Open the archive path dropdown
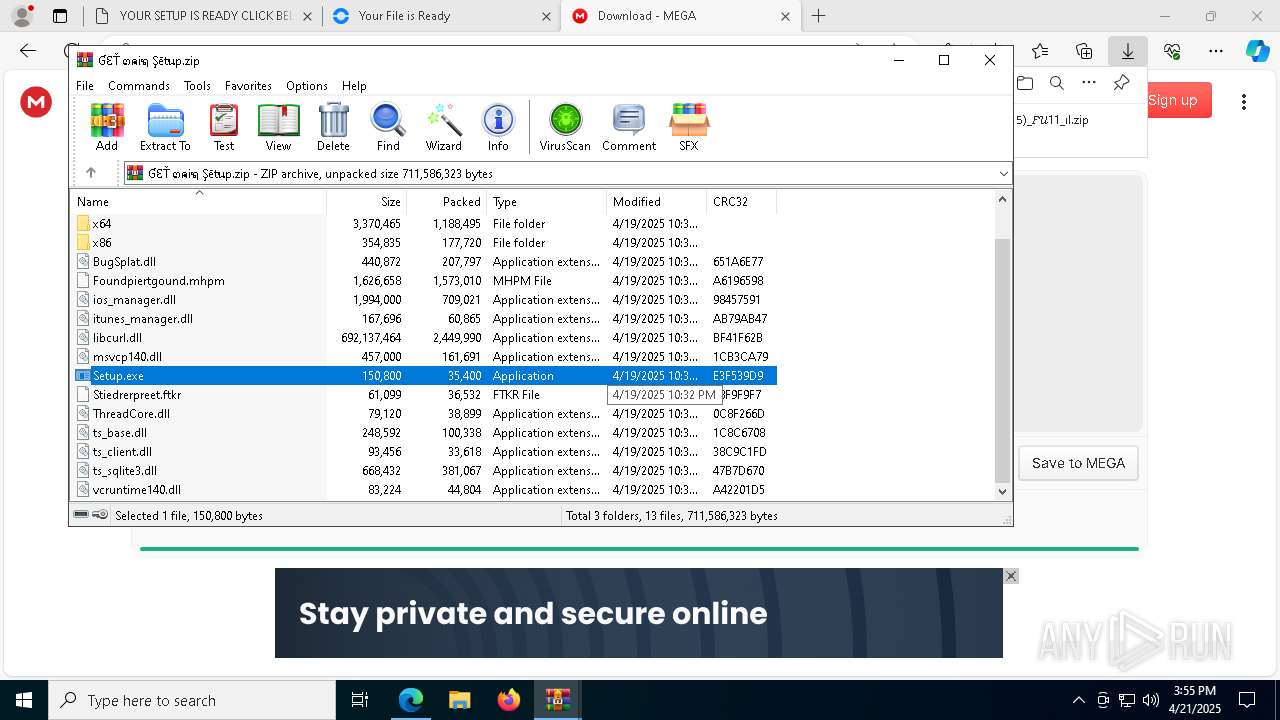Image resolution: width=1280 pixels, height=720 pixels. pos(1003,173)
